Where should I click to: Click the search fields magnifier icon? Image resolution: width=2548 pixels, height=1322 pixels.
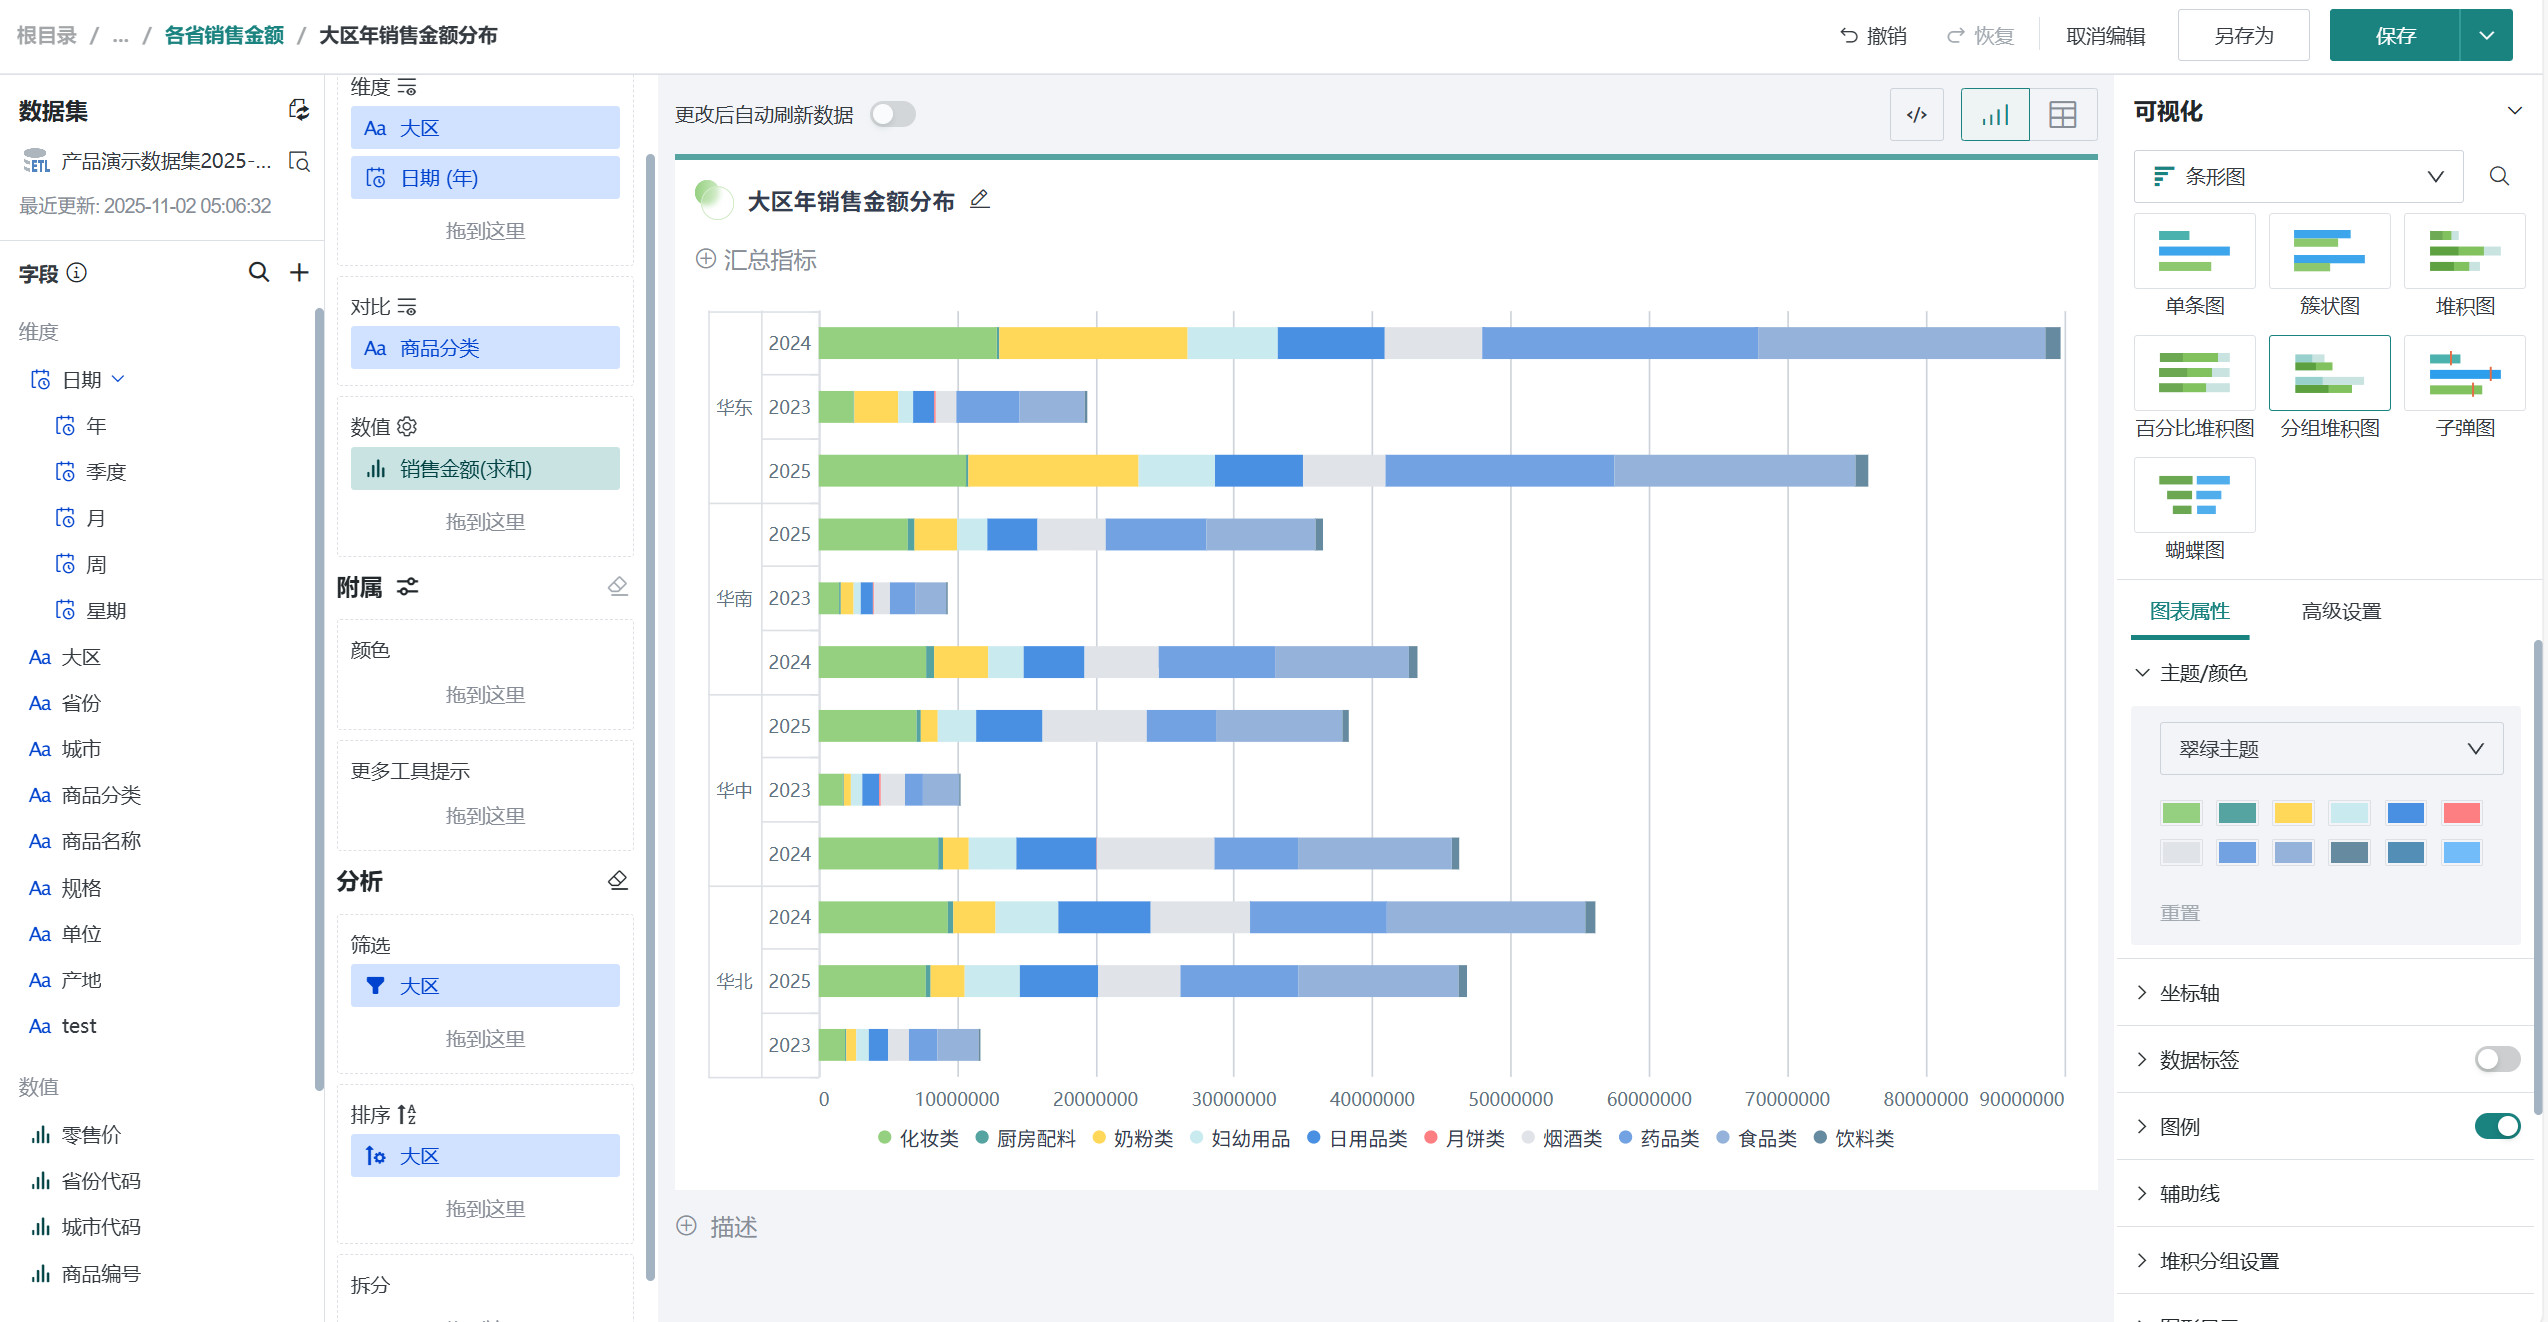tap(258, 272)
